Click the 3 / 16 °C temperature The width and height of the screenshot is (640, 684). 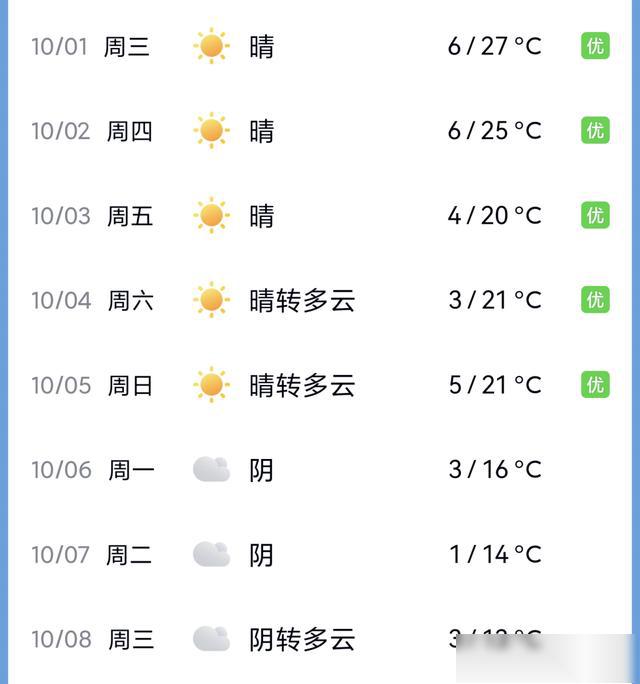(x=495, y=470)
